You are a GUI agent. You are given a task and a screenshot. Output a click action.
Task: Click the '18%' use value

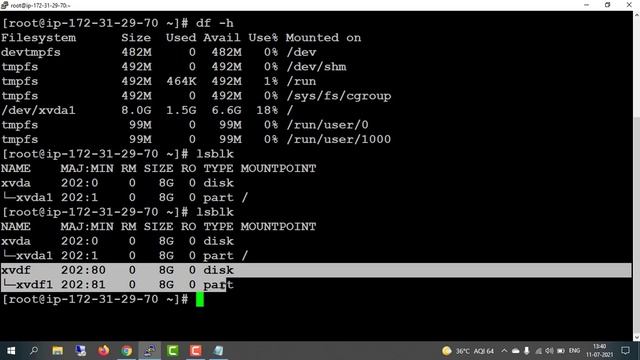[x=267, y=111]
